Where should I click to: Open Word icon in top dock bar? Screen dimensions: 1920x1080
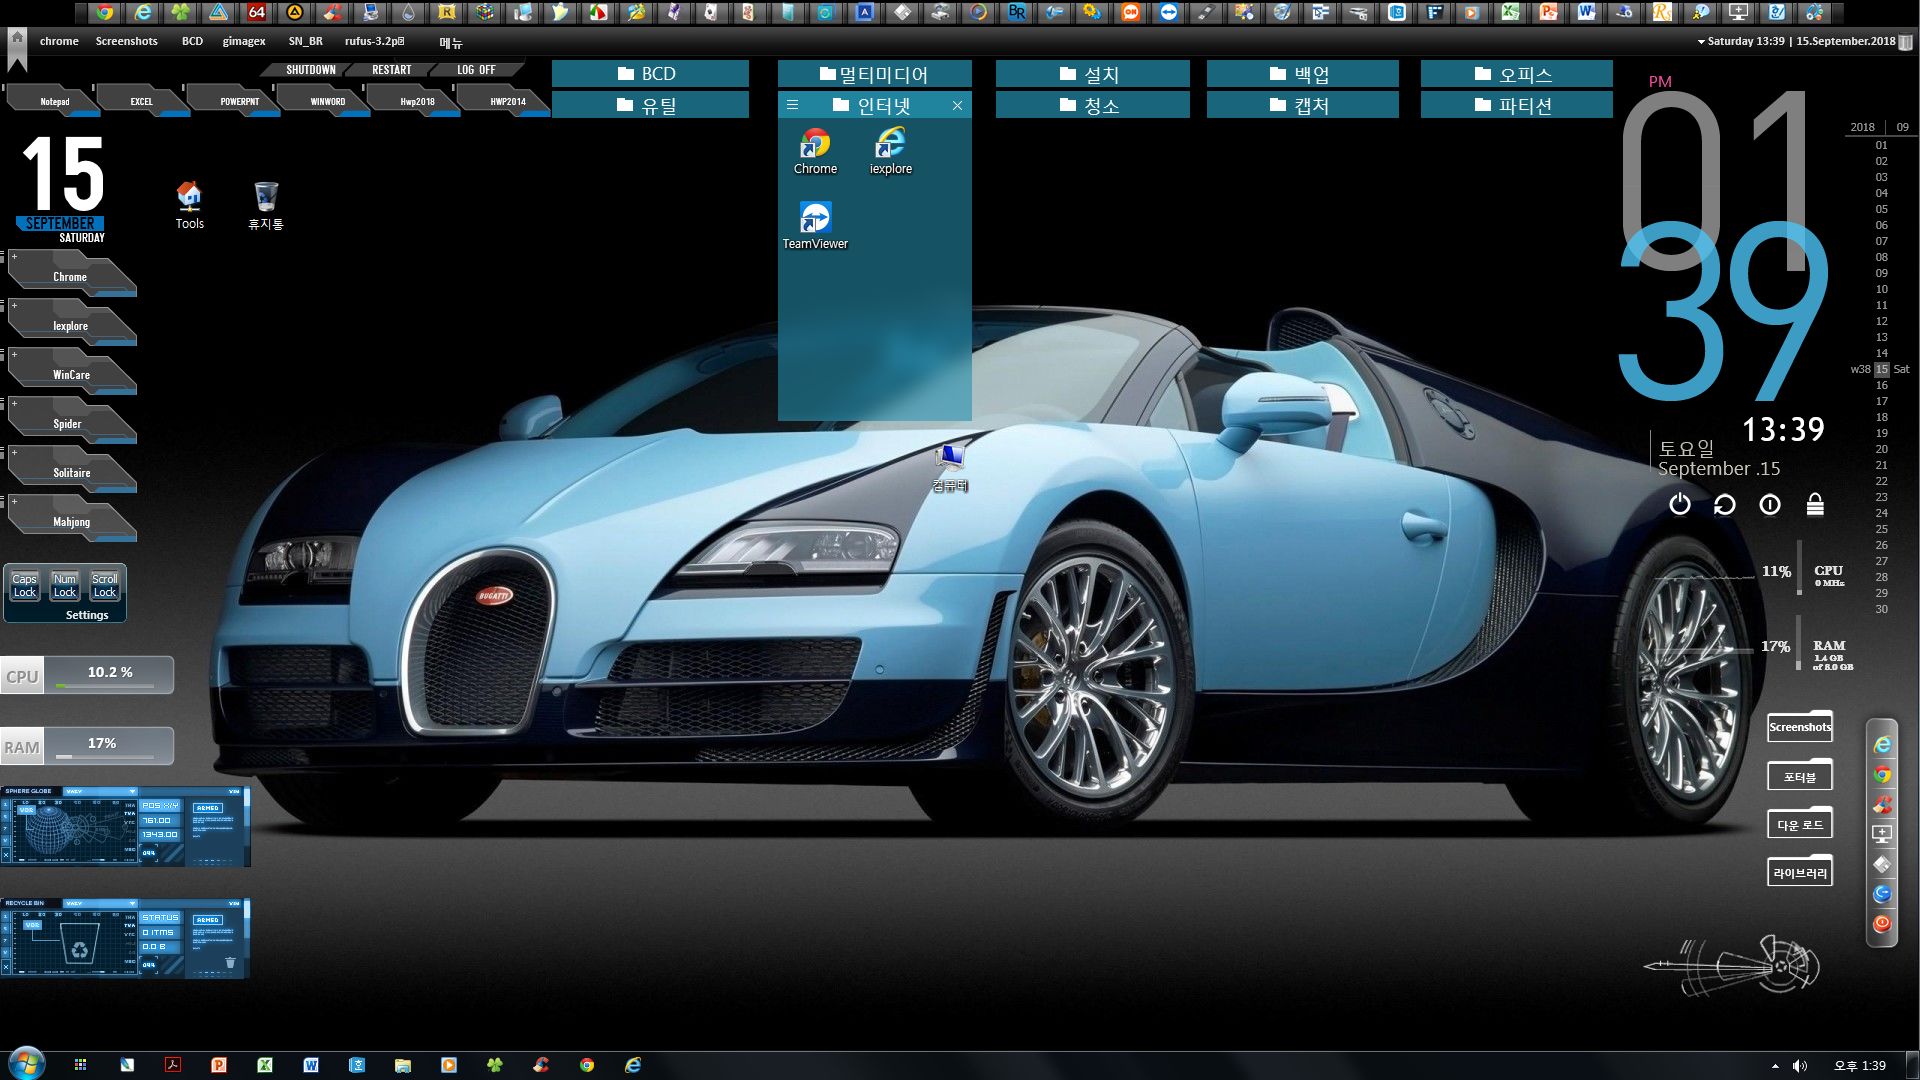click(1586, 12)
